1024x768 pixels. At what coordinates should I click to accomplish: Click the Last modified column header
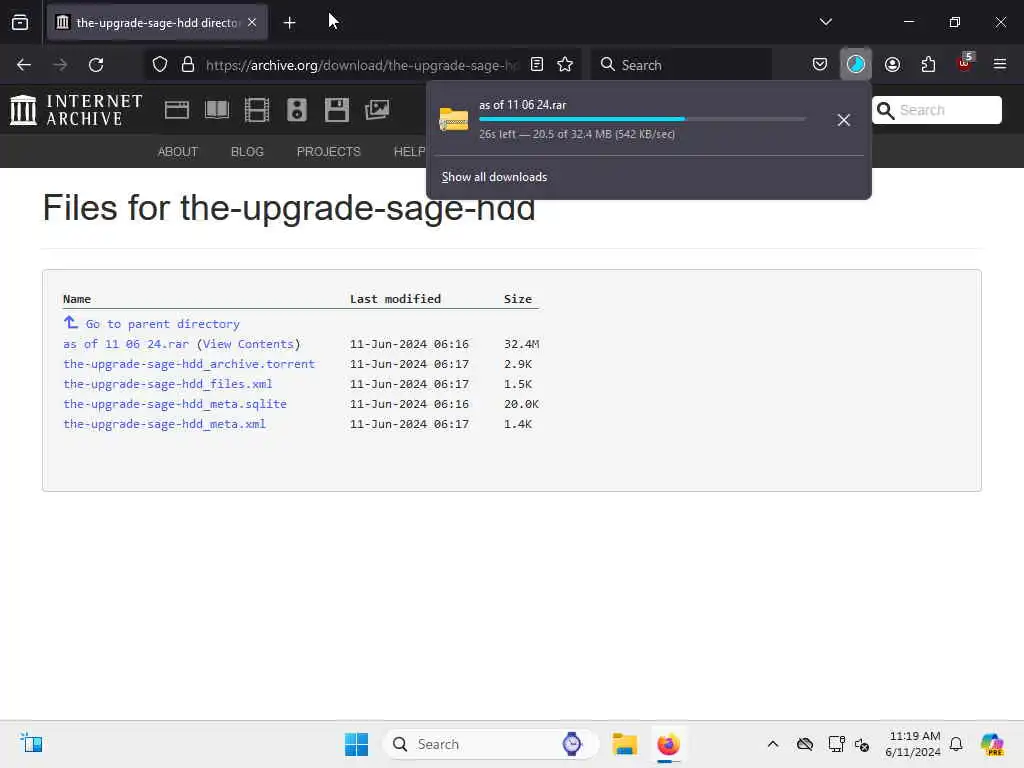pos(395,299)
